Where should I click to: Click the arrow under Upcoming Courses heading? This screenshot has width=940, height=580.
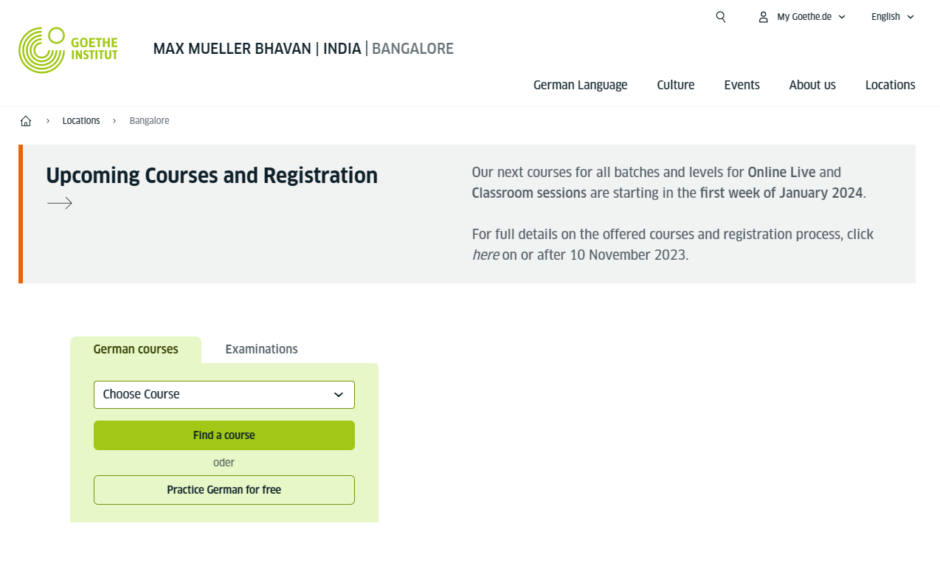[x=60, y=203]
